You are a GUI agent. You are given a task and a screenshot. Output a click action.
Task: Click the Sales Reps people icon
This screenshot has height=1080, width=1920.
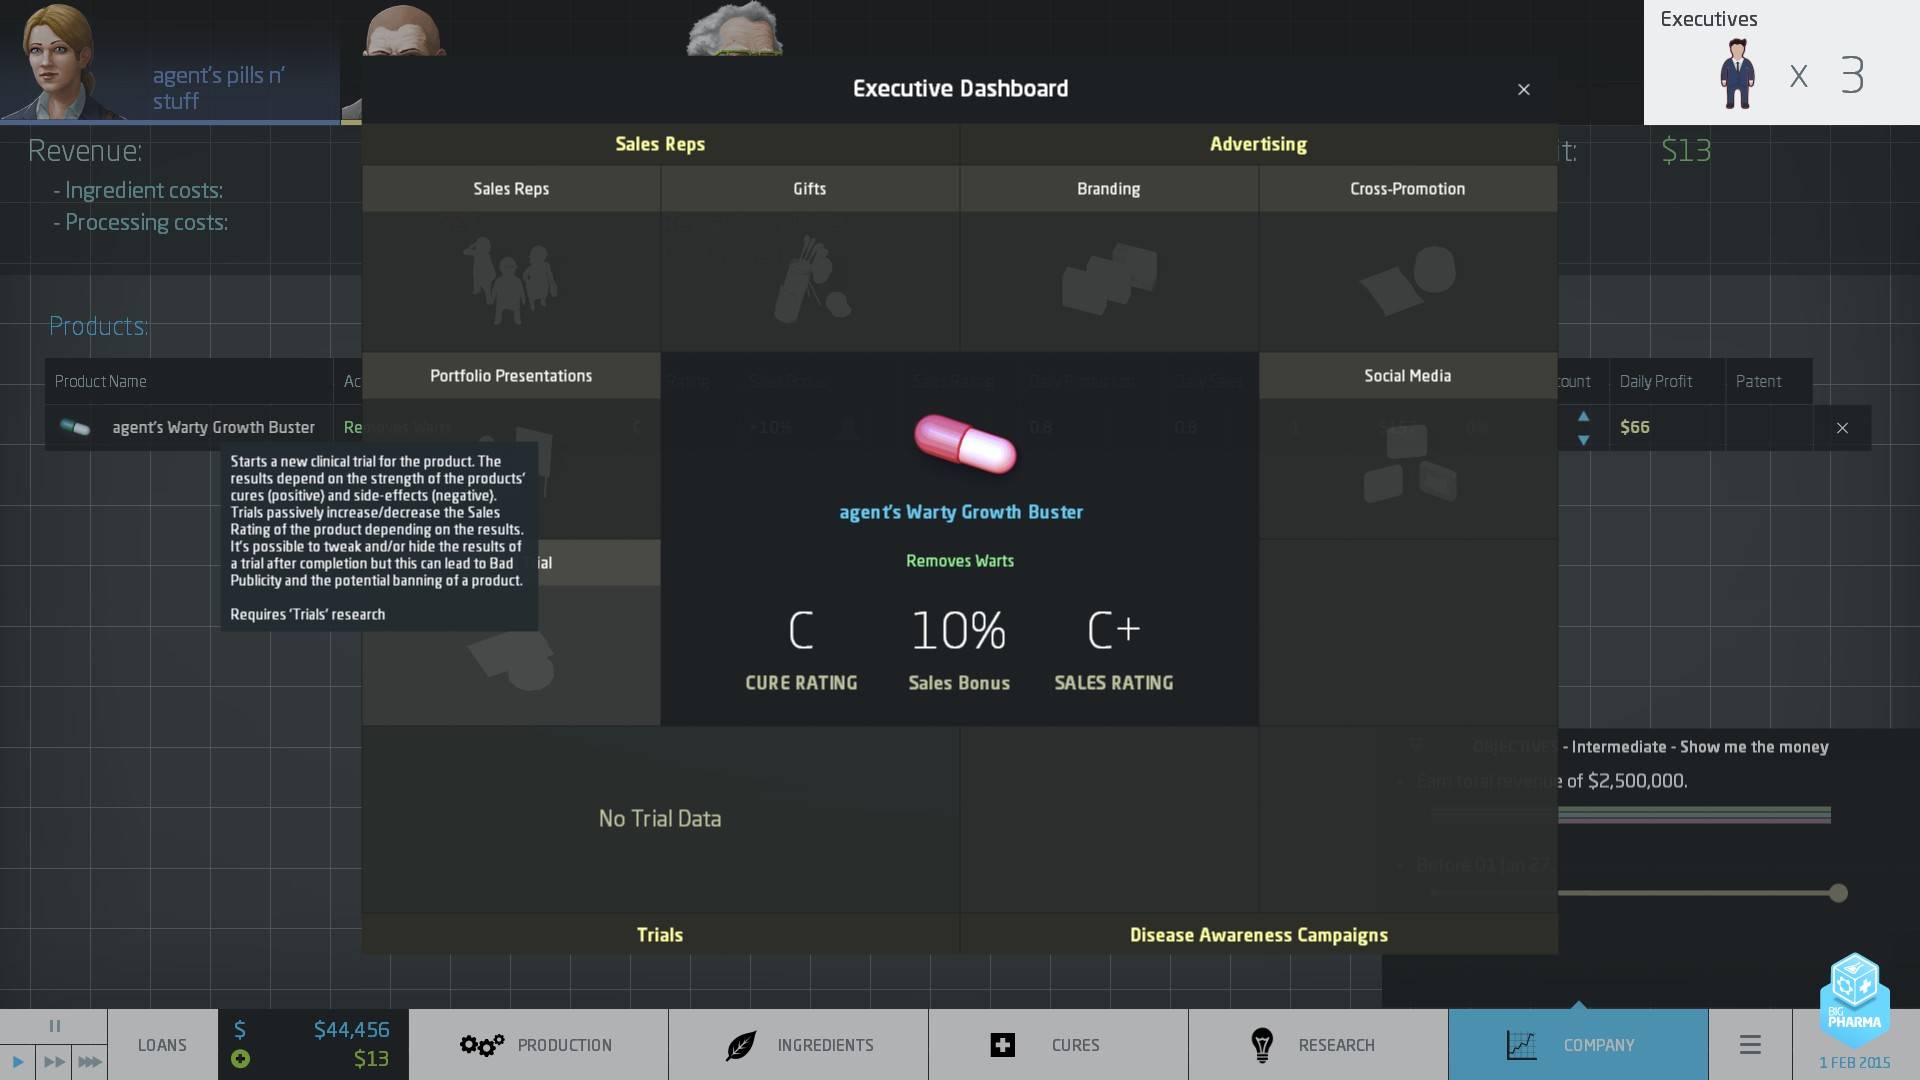510,280
